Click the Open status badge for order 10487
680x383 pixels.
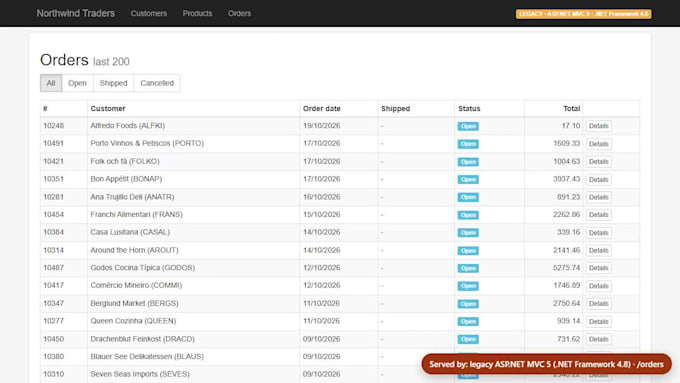[x=468, y=268]
